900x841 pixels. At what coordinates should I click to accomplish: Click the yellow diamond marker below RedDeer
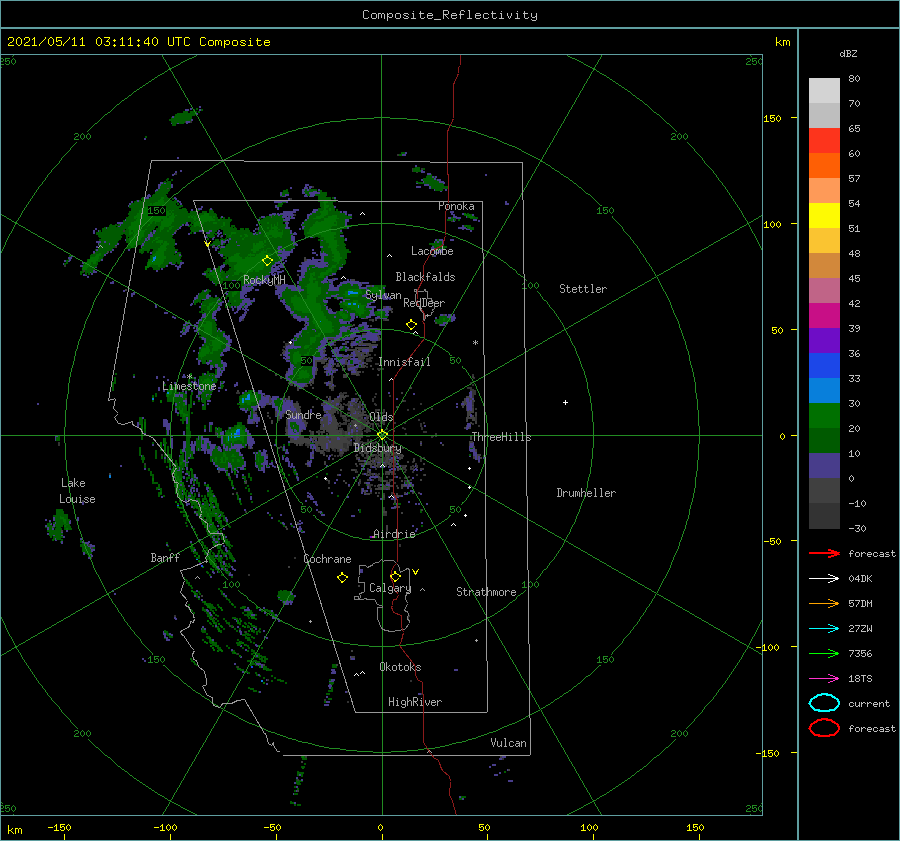tap(411, 325)
